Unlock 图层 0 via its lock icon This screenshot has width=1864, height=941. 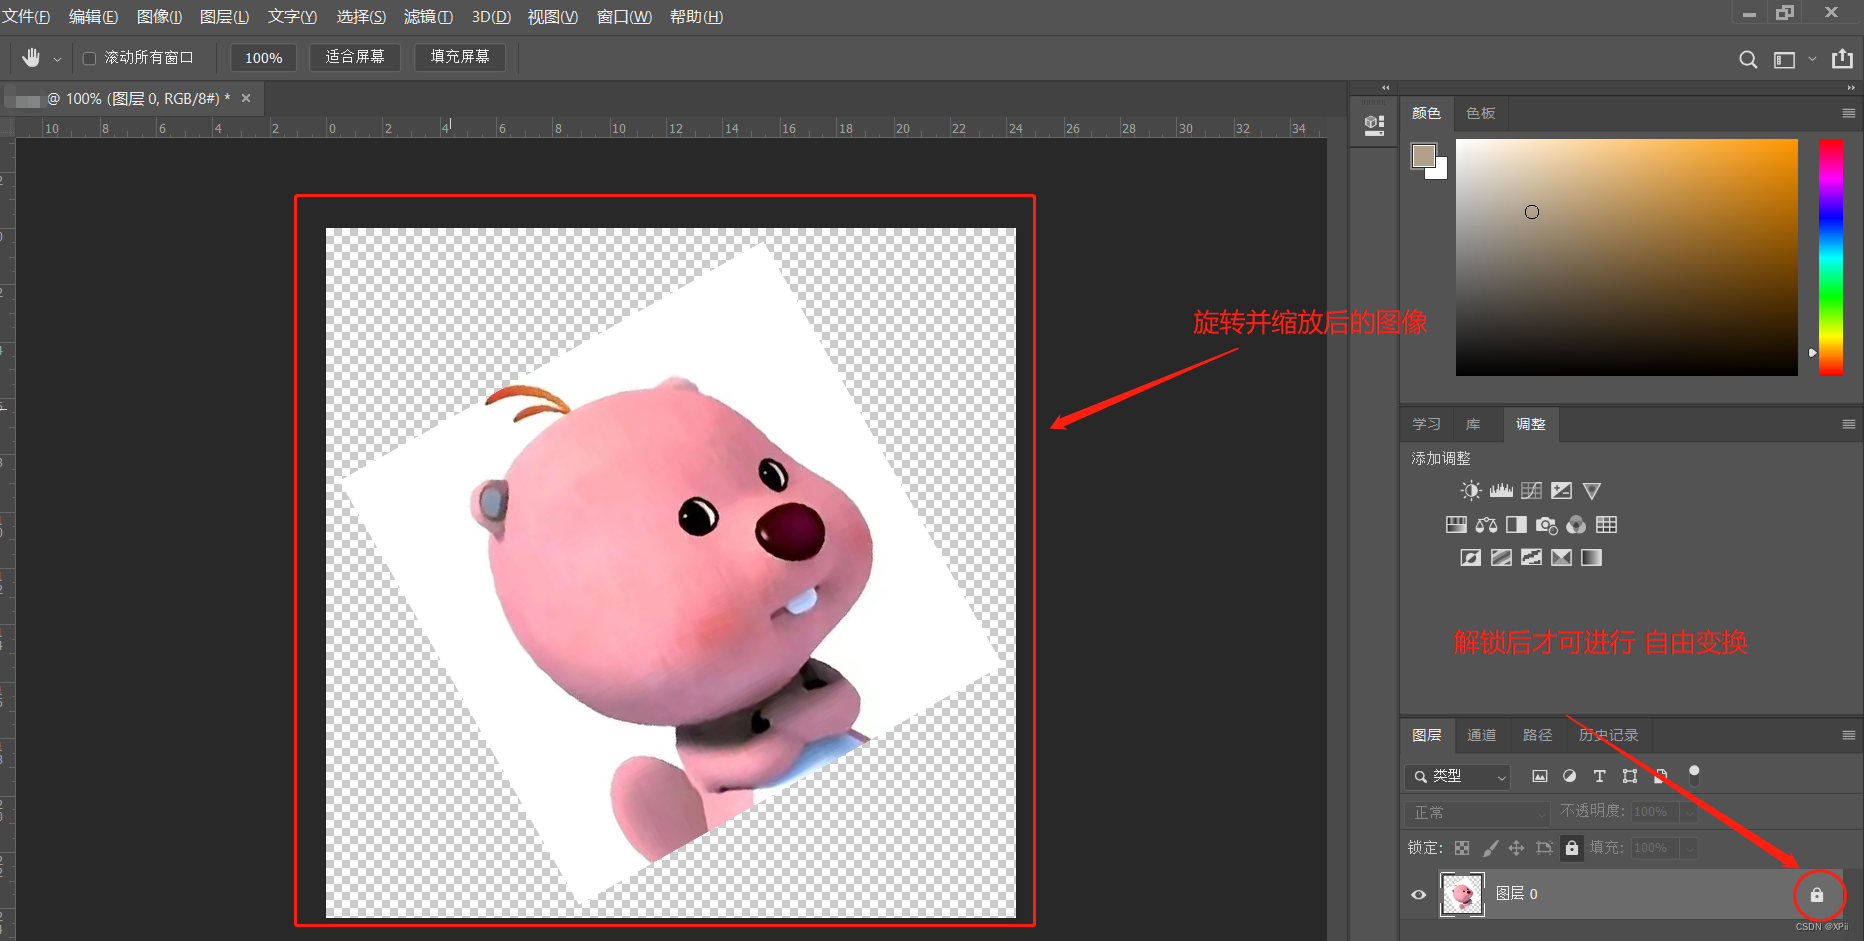click(x=1817, y=895)
